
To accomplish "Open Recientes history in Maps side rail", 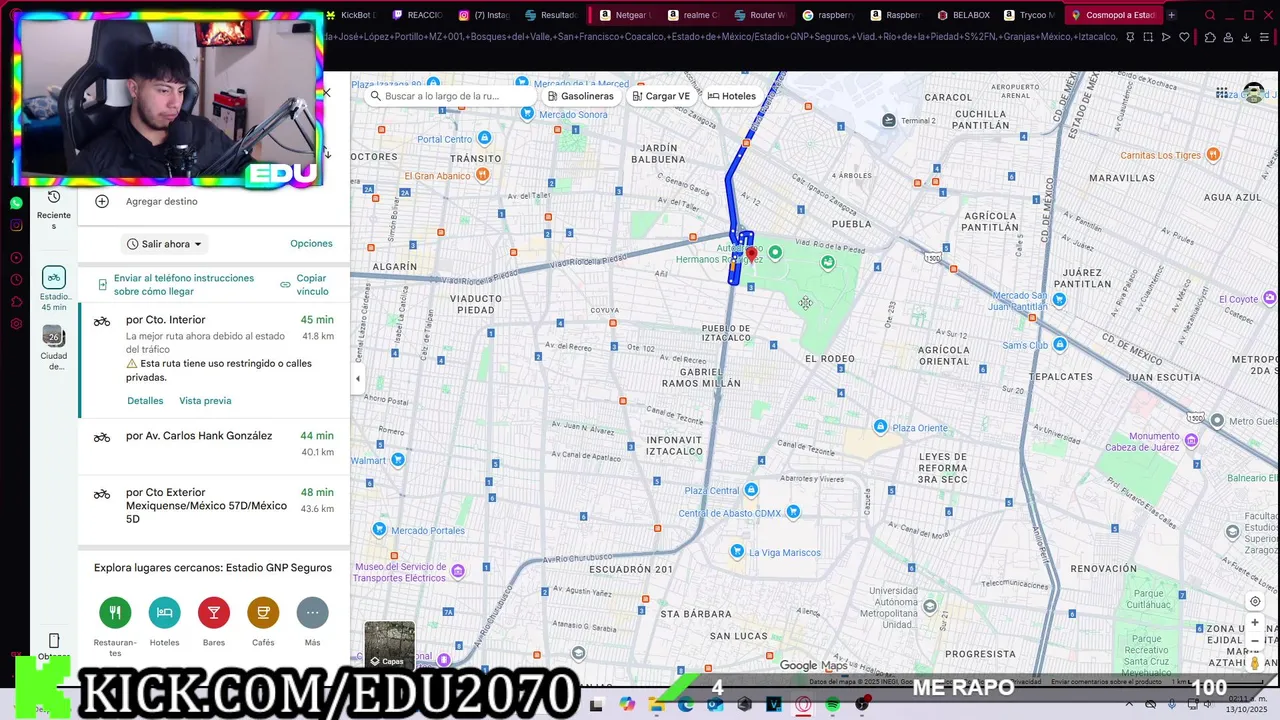I will (x=54, y=207).
